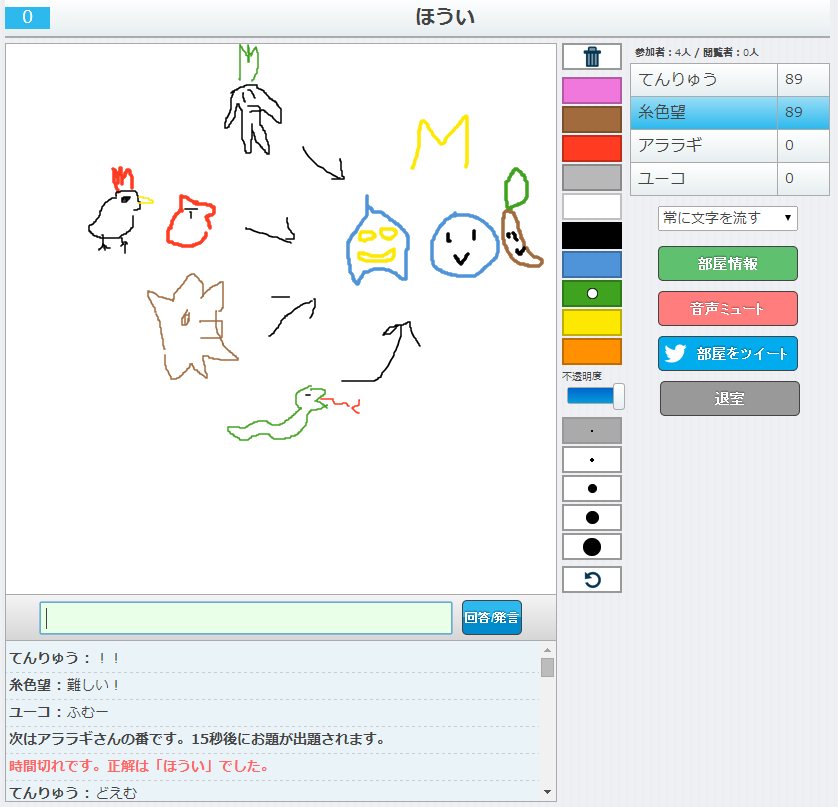
Task: Select player てんりゅう in participant list
Action: (730, 80)
